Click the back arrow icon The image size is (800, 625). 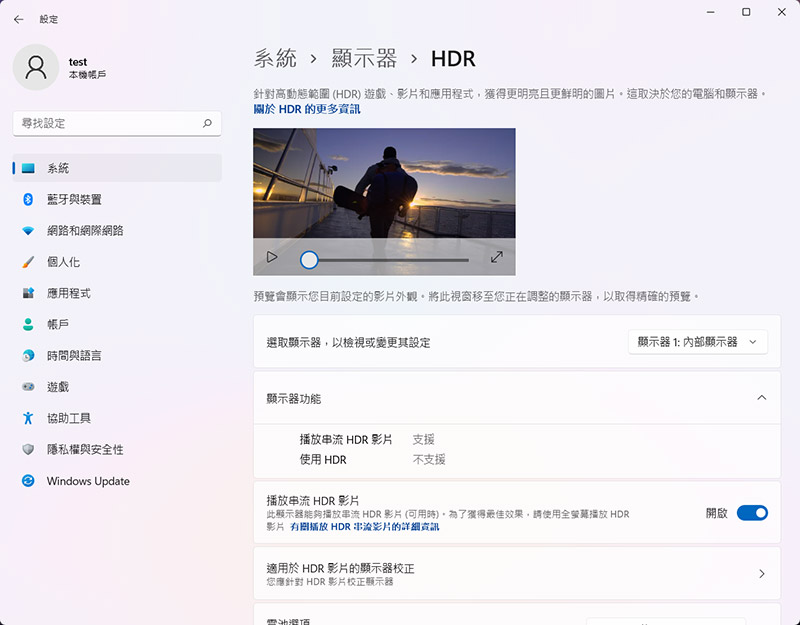[x=19, y=19]
